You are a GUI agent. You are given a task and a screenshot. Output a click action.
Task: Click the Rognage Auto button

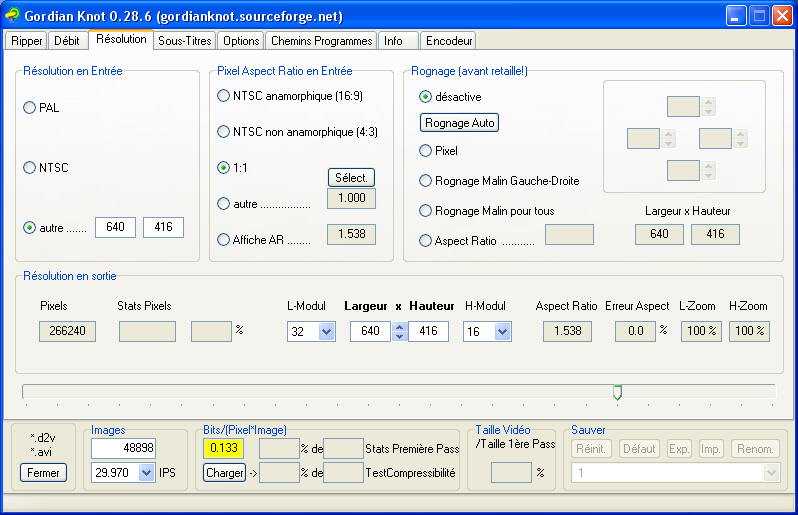click(x=459, y=123)
